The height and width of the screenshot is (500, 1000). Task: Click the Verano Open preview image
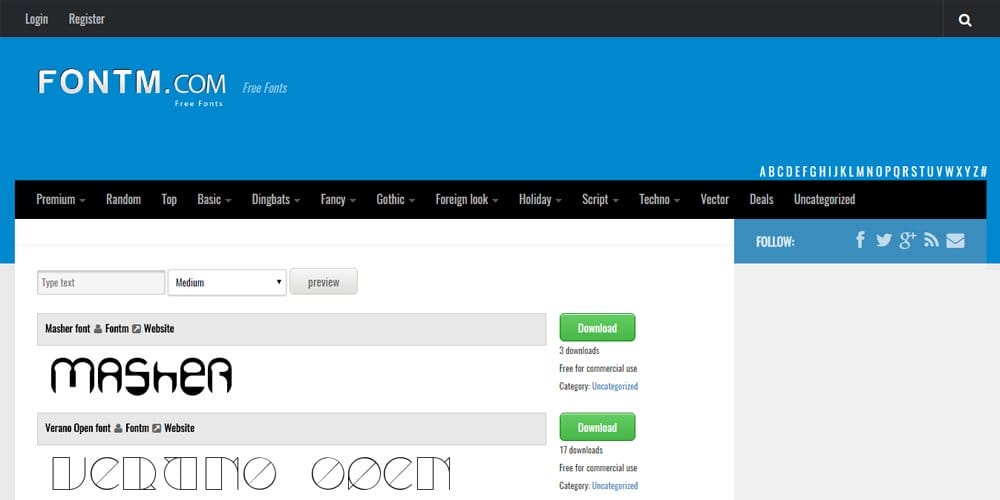(251, 473)
